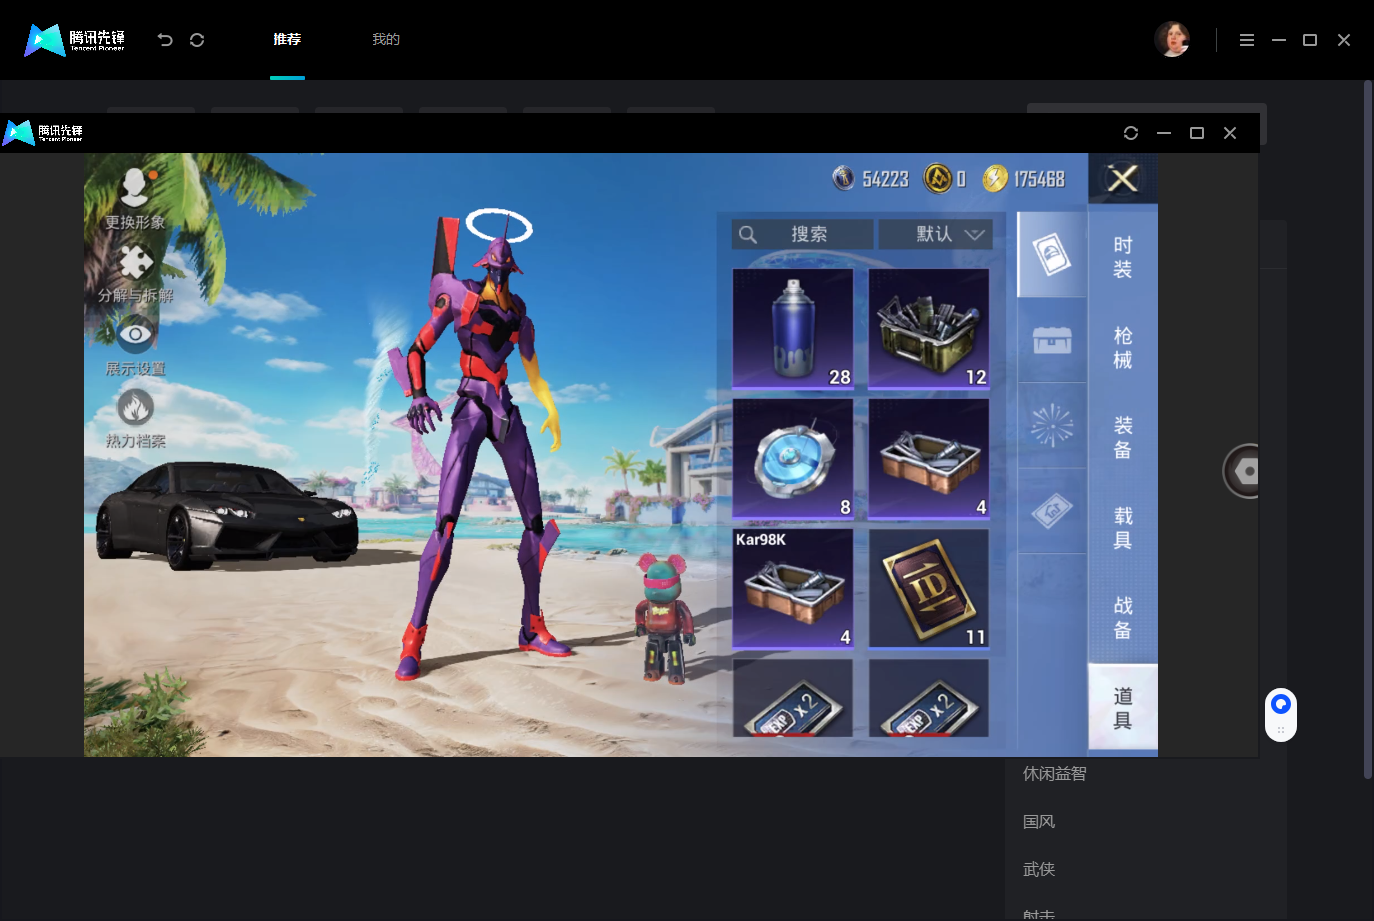
Task: Switch to 时装 fashion tab
Action: (x=1123, y=257)
